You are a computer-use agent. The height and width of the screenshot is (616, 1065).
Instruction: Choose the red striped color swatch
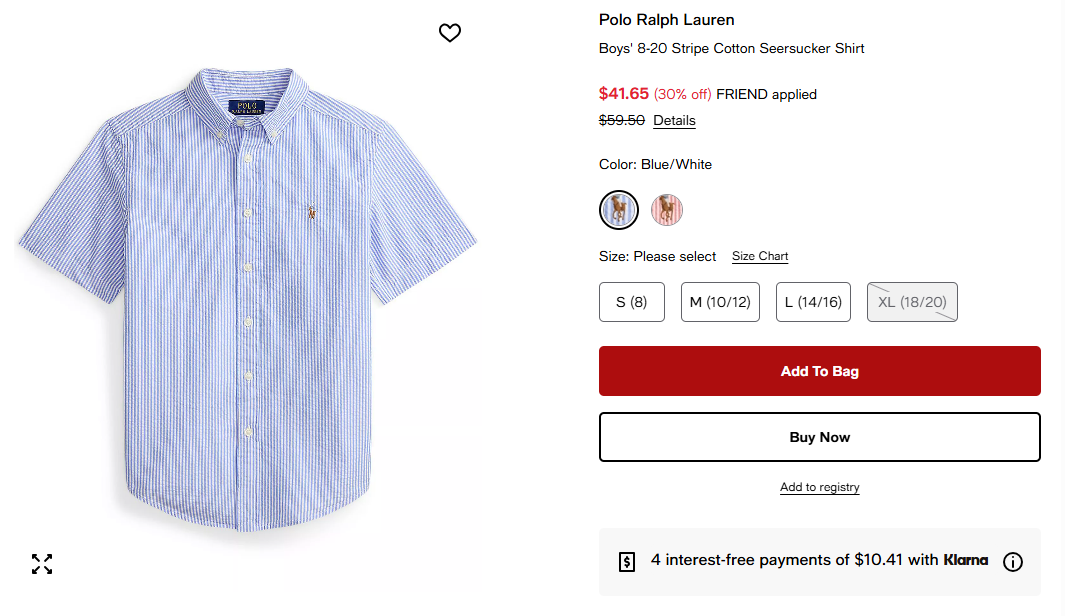tap(667, 210)
